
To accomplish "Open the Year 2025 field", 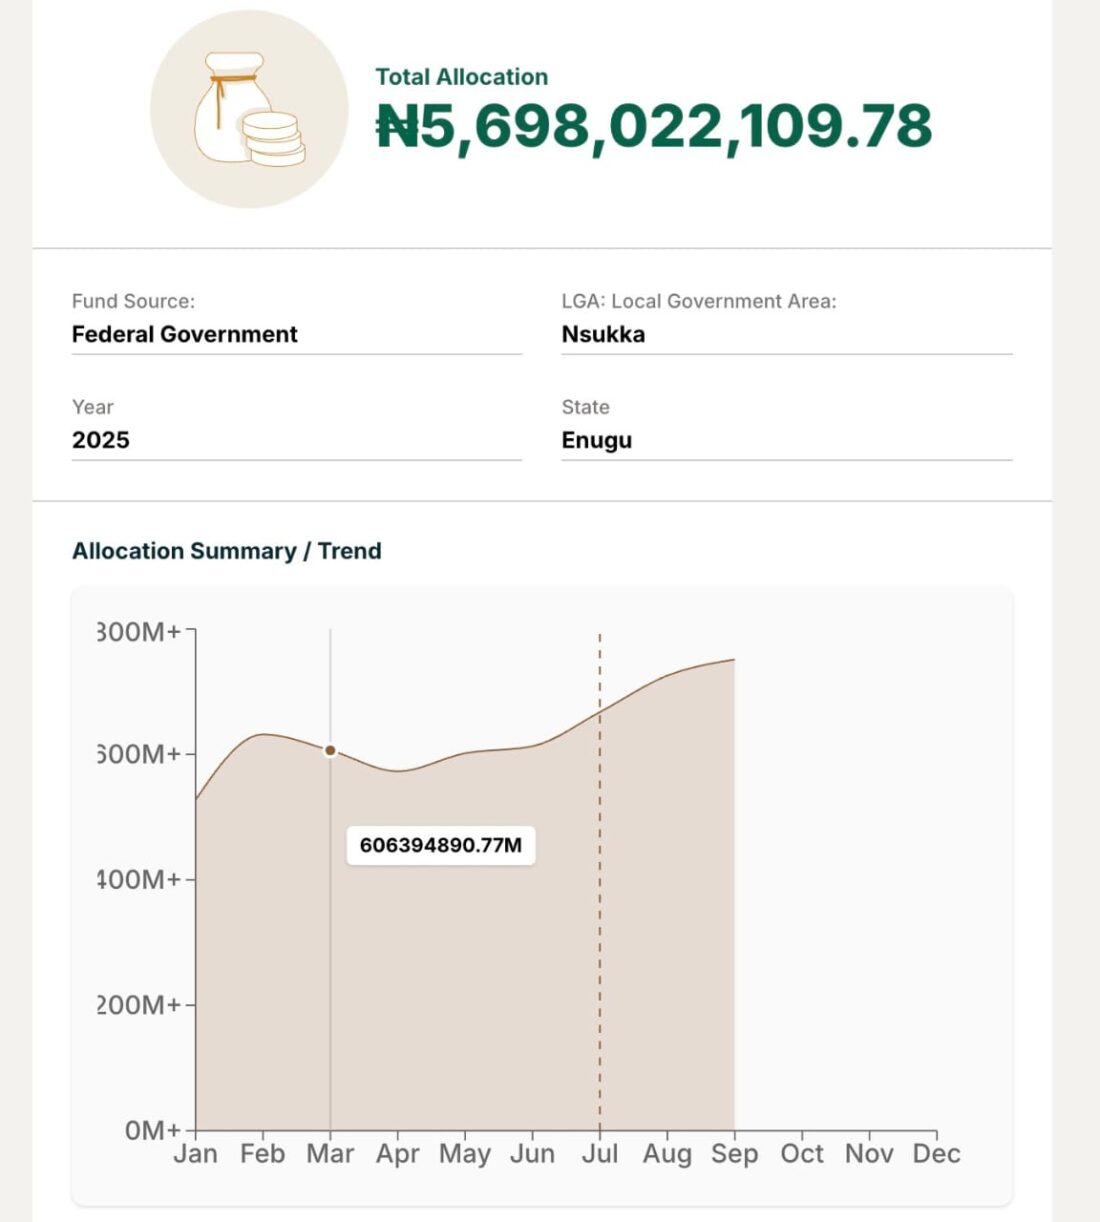I will (296, 440).
